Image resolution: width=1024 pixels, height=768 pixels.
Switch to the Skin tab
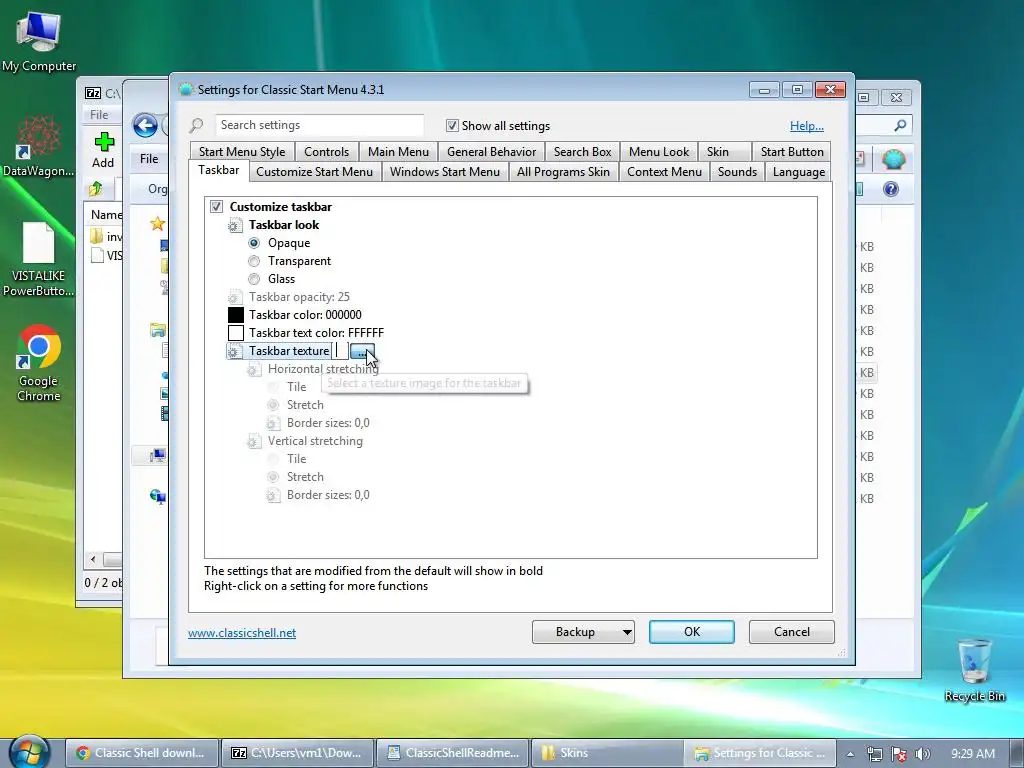click(724, 152)
